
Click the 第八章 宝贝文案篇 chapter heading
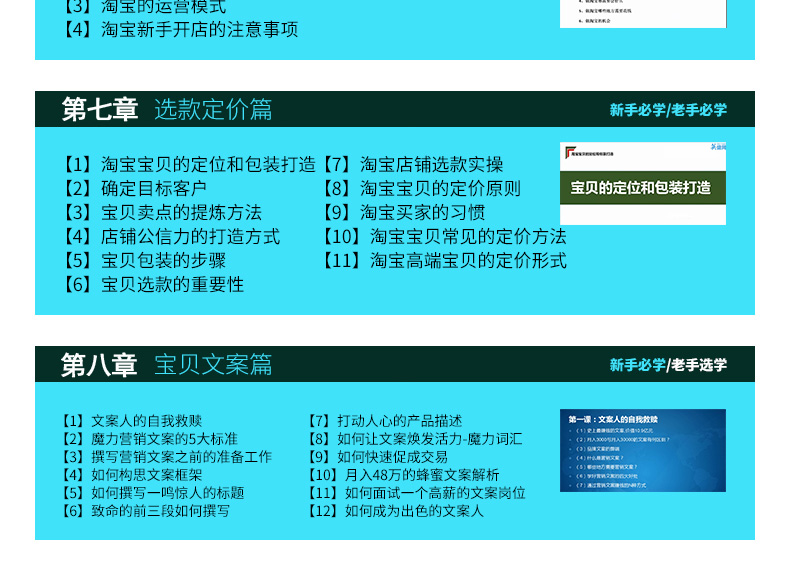point(167,364)
